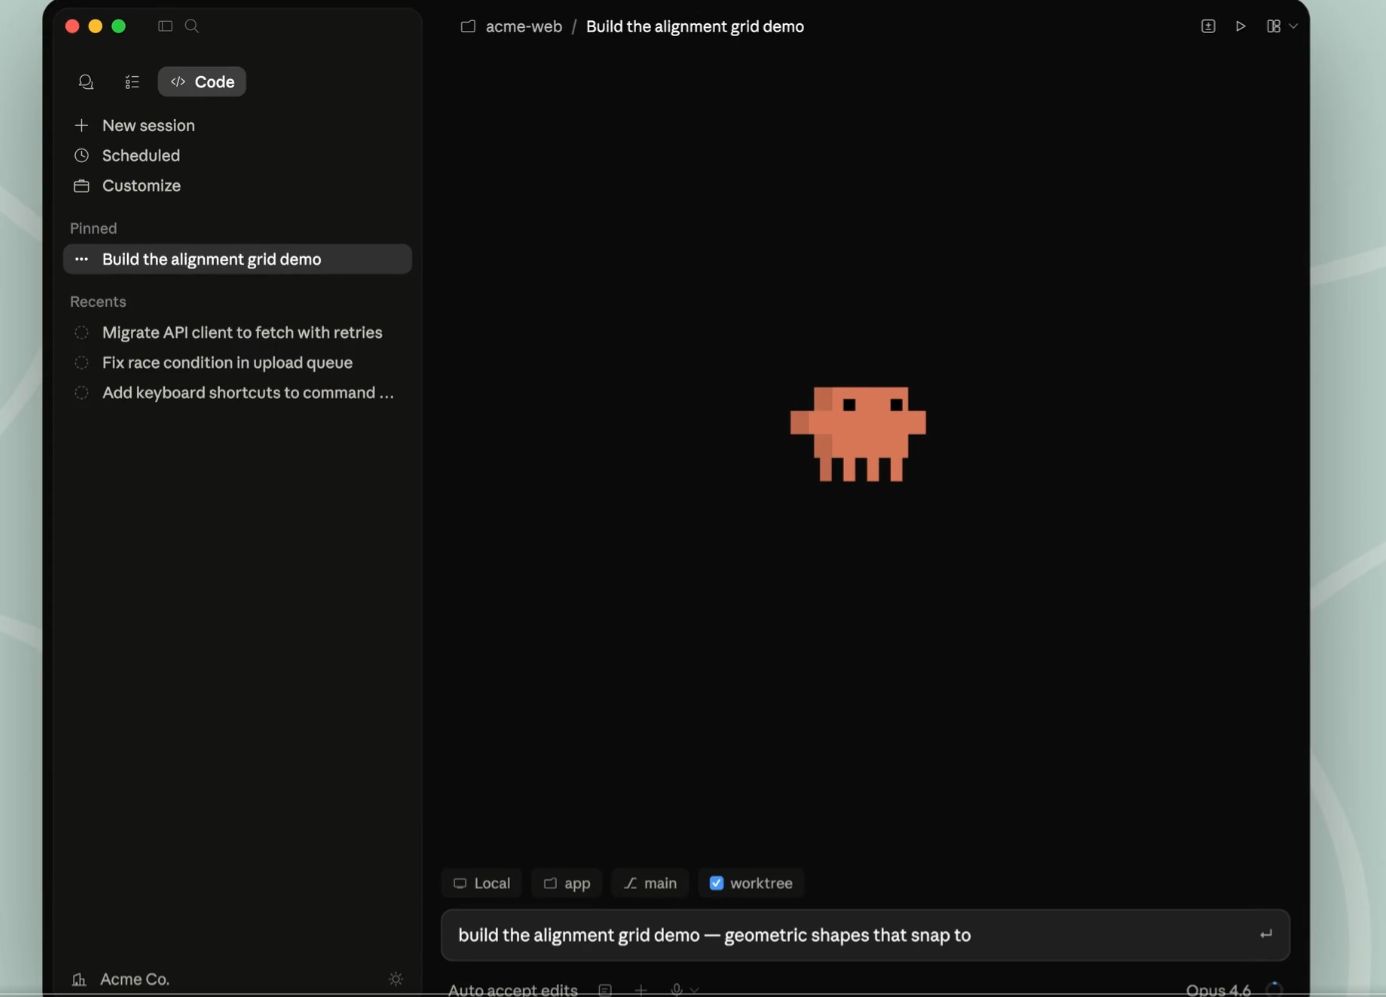Select the Code tab
Image resolution: width=1386 pixels, height=997 pixels.
(x=202, y=82)
